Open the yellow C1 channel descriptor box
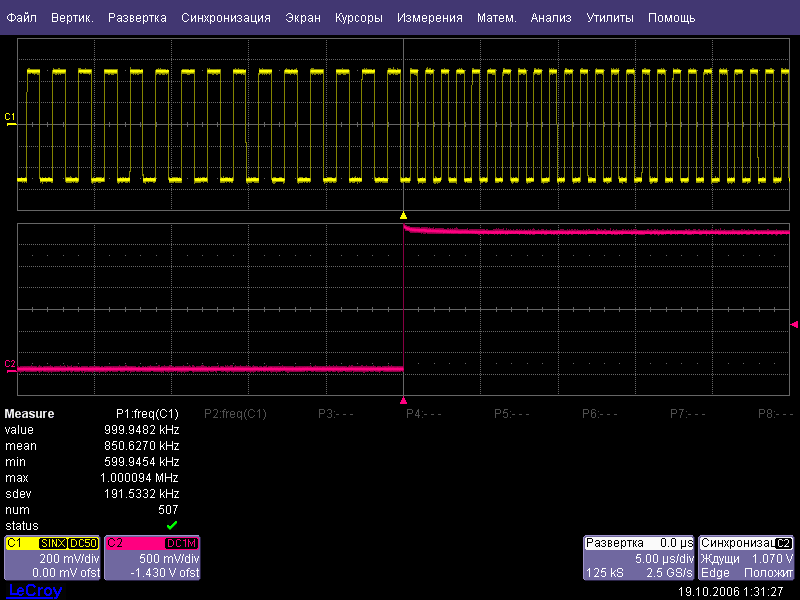 pyautogui.click(x=53, y=557)
